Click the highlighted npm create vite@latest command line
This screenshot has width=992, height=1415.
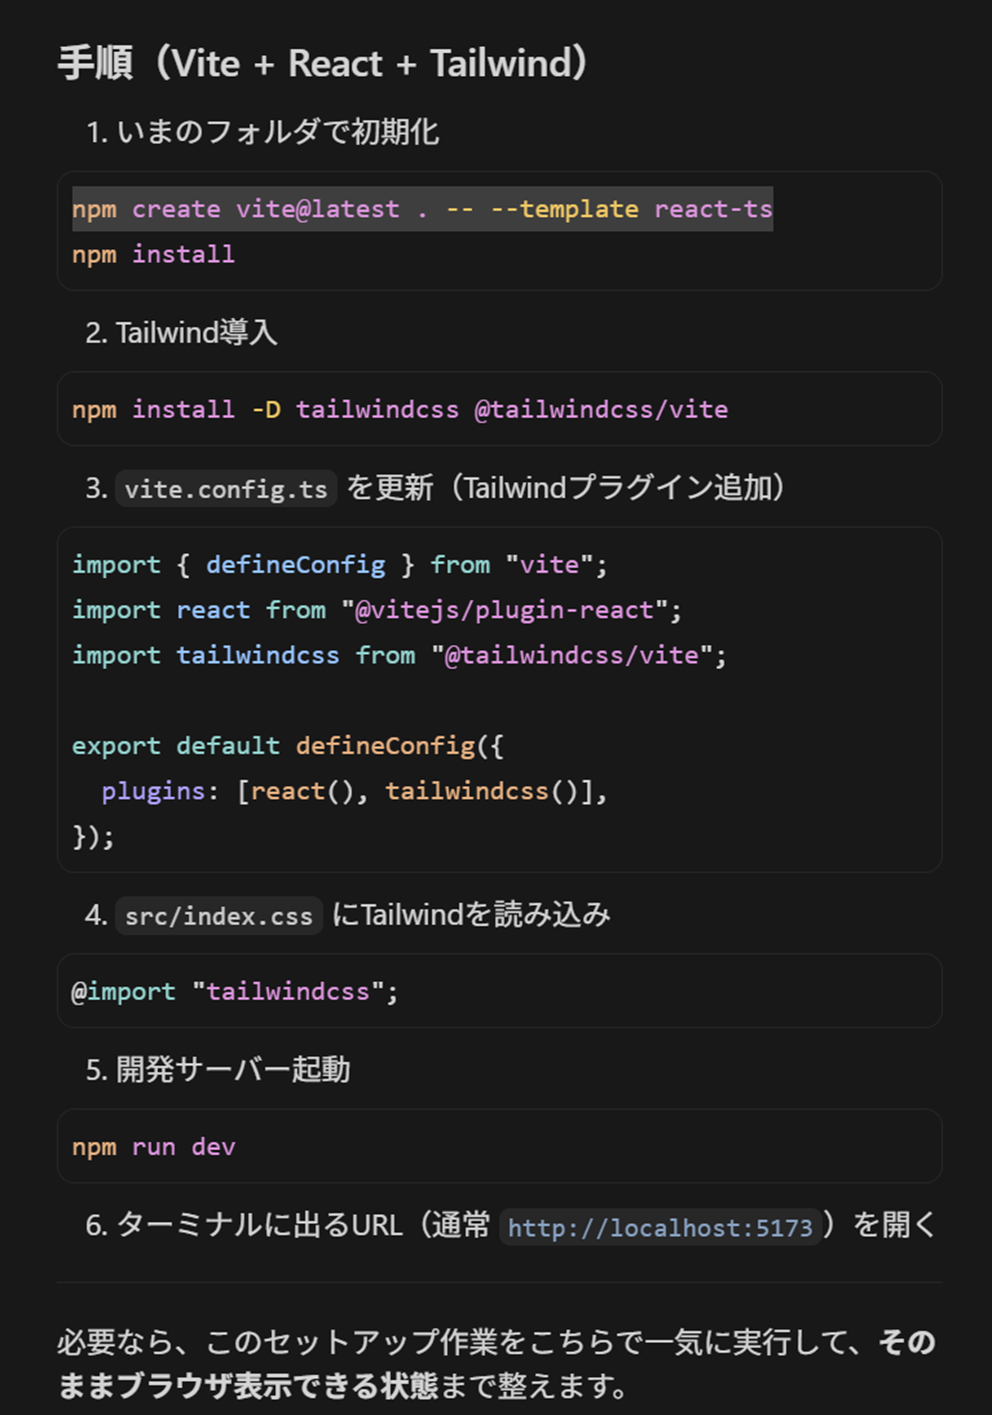click(422, 209)
